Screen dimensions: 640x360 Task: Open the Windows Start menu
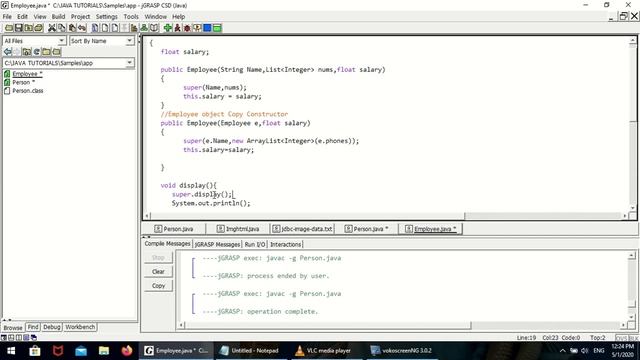click(11, 351)
